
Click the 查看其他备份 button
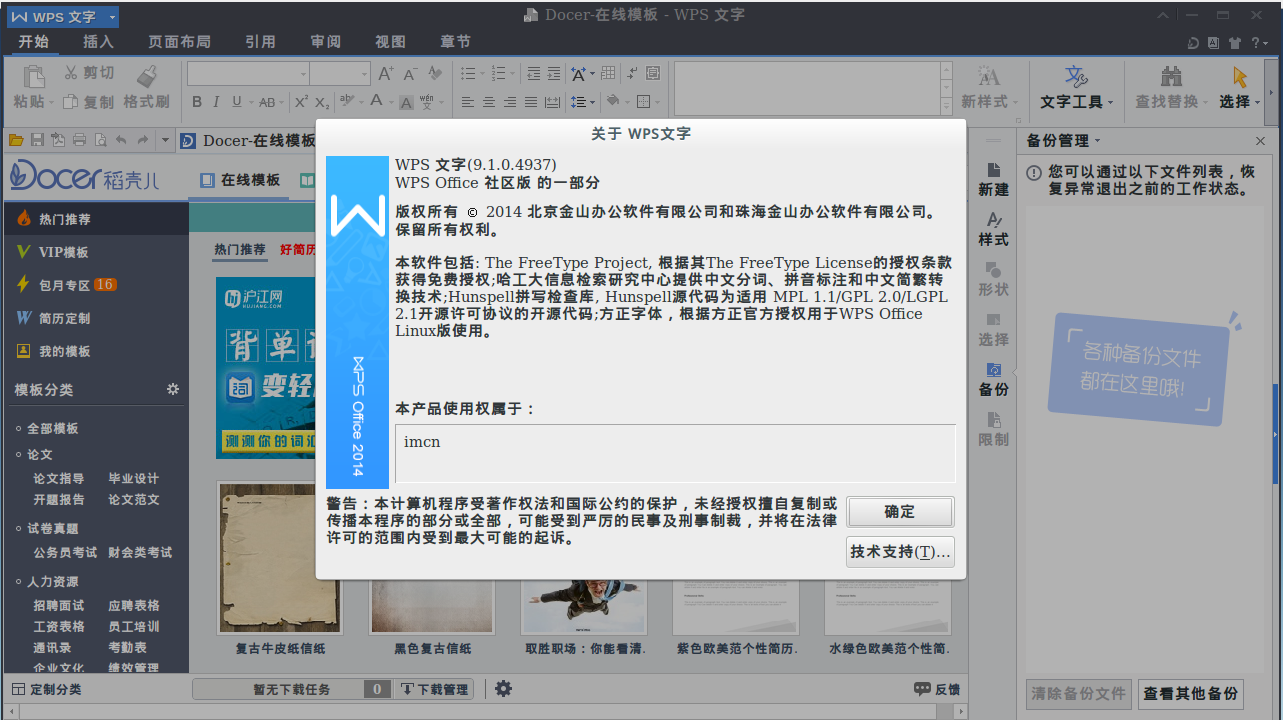1190,693
